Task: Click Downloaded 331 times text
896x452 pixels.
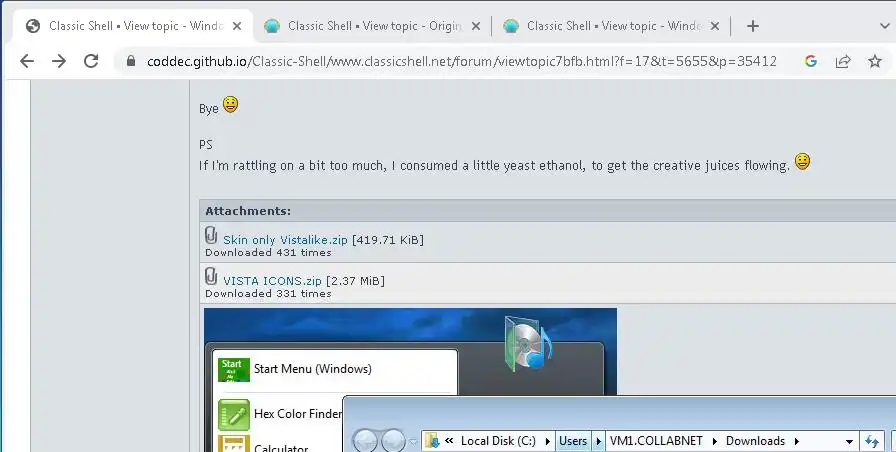Action: [268, 294]
